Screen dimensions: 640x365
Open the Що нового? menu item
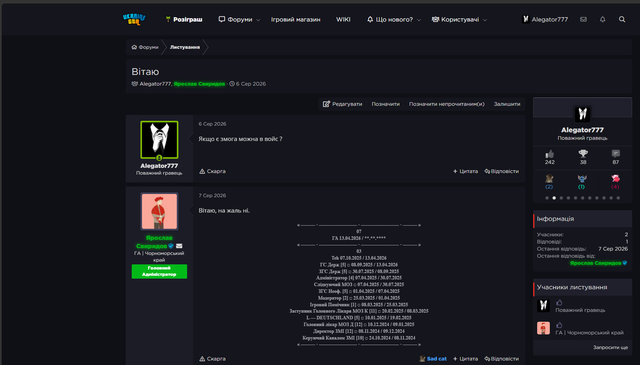click(x=391, y=19)
